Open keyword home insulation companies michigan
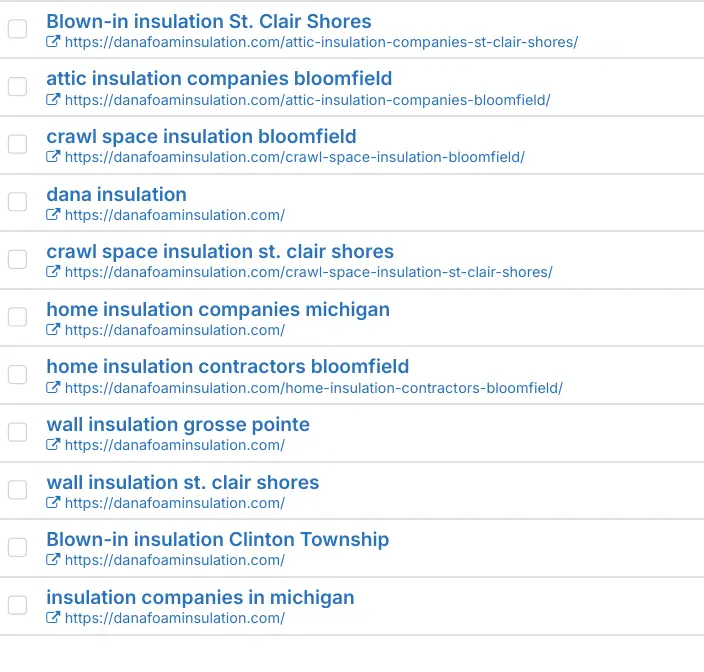Viewport: 704px width, 672px height. click(x=218, y=310)
